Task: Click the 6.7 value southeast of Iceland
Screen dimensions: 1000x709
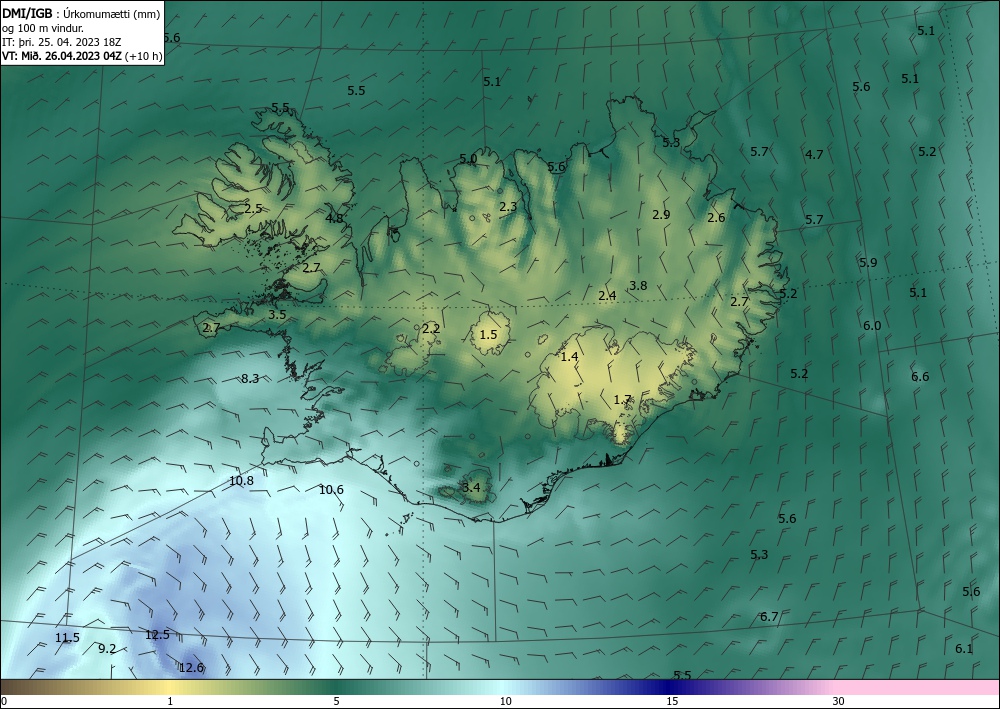Action: coord(769,617)
